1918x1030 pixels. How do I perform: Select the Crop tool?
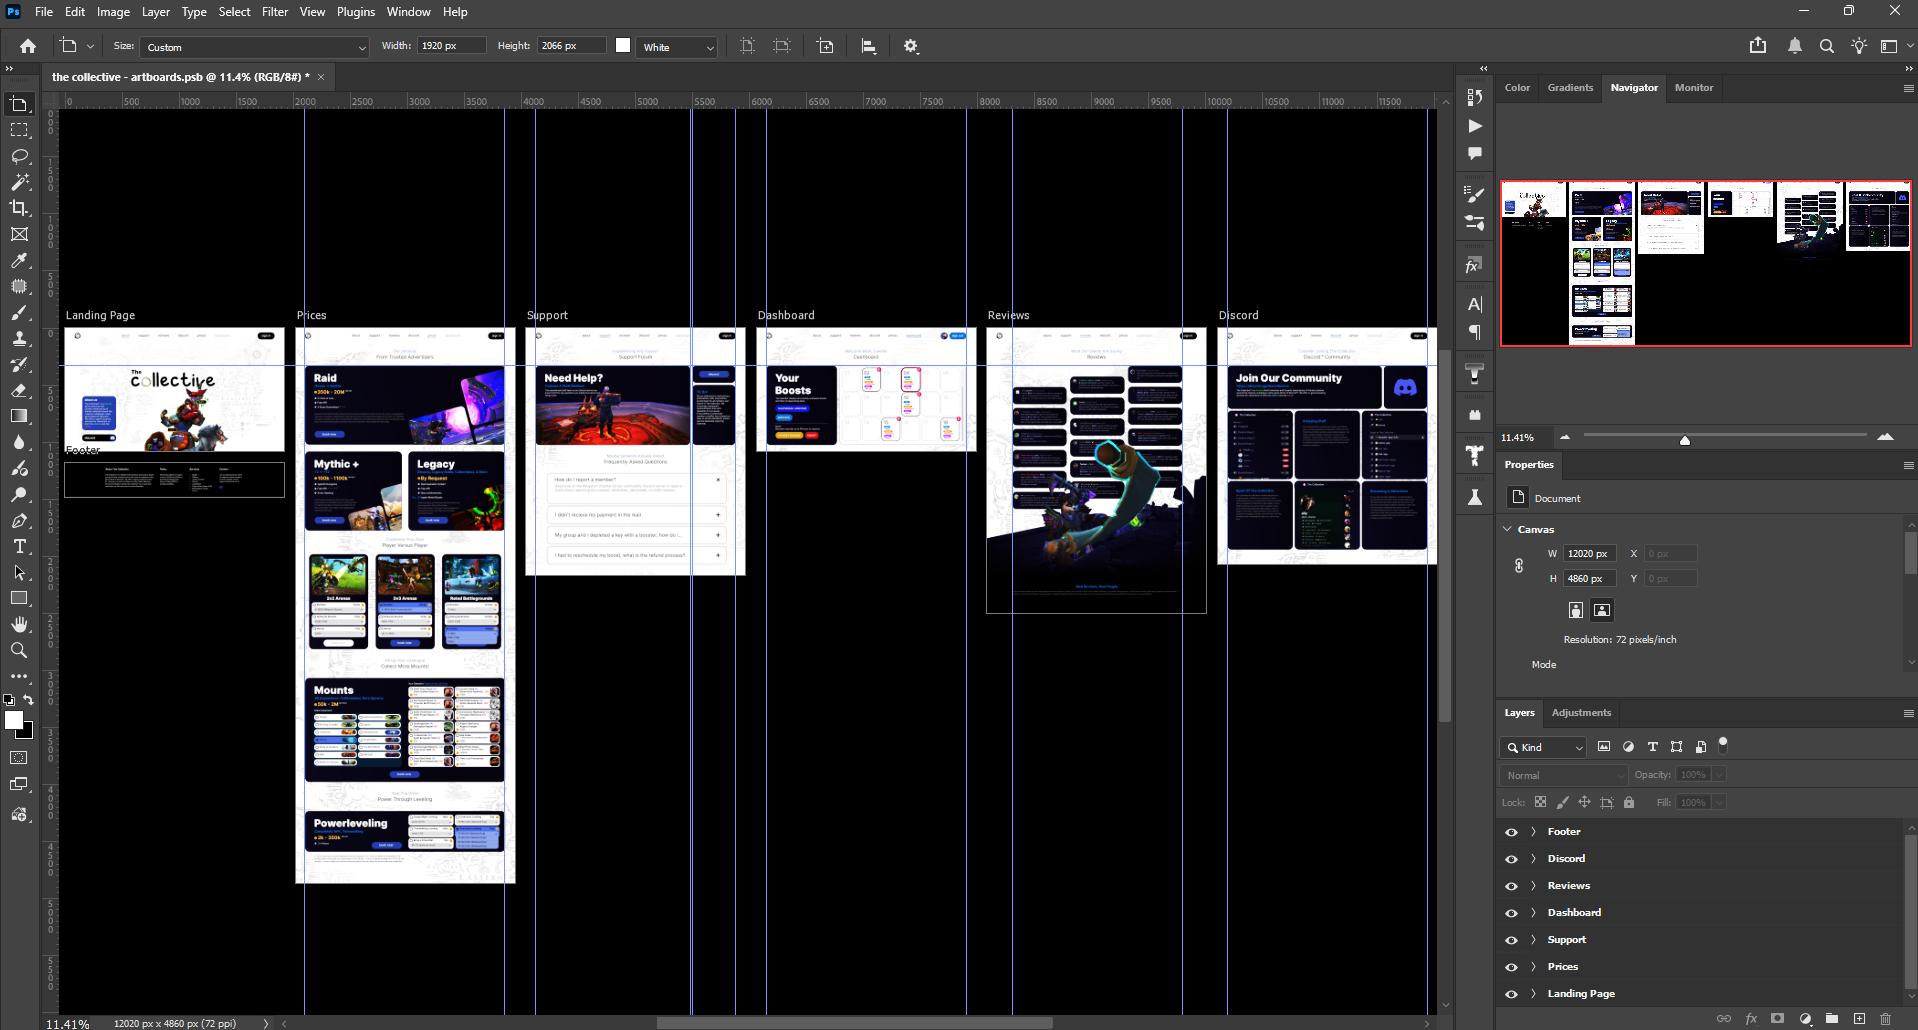tap(19, 208)
